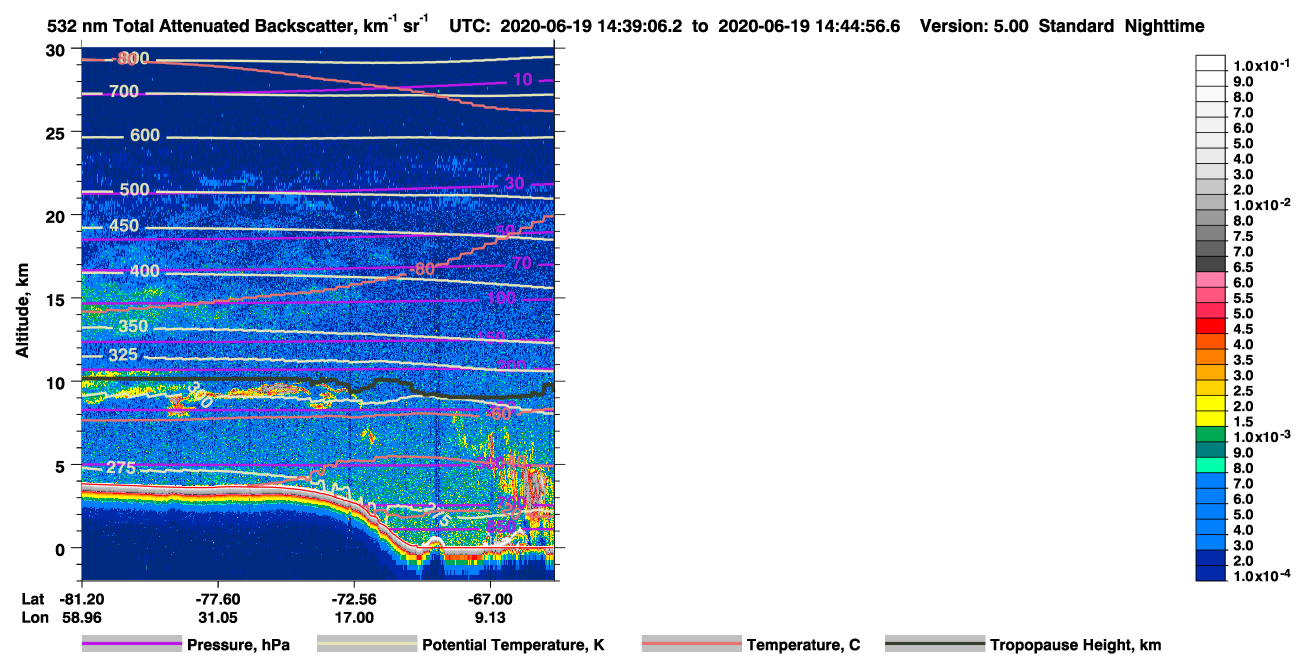This screenshot has height=667, width=1300.
Task: Click the 30 hPa pressure contour label
Action: (514, 183)
